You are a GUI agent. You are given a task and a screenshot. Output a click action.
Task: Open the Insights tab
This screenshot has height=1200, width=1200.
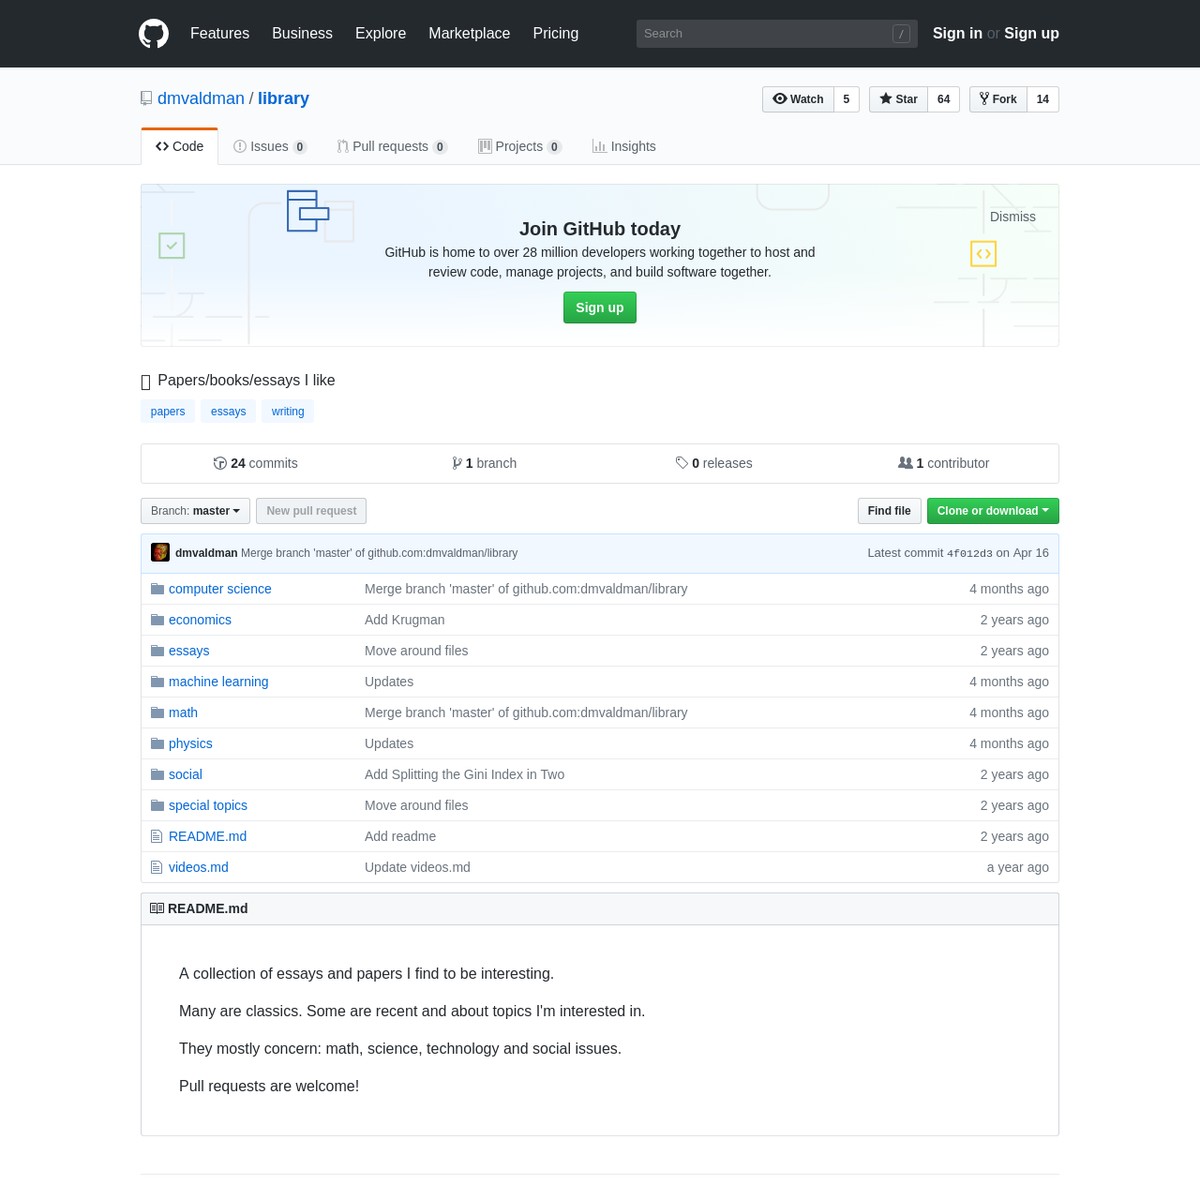[624, 146]
